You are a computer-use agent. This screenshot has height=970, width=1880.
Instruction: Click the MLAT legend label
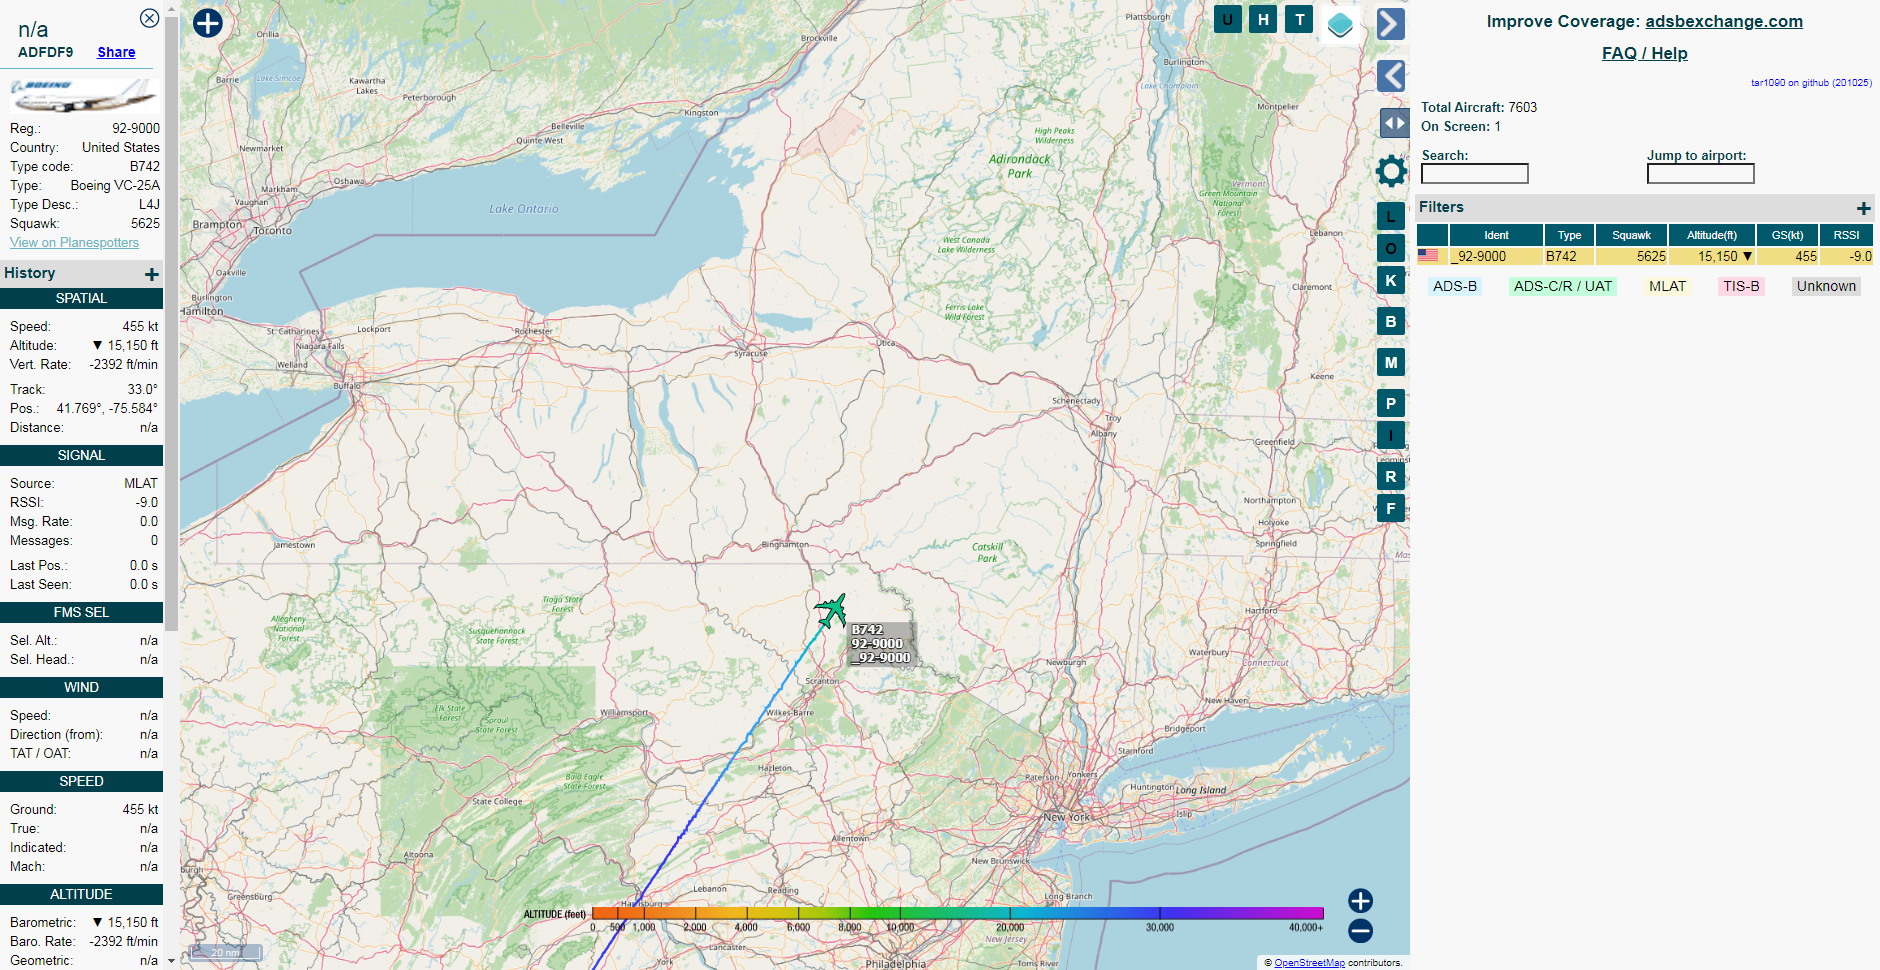pos(1667,286)
